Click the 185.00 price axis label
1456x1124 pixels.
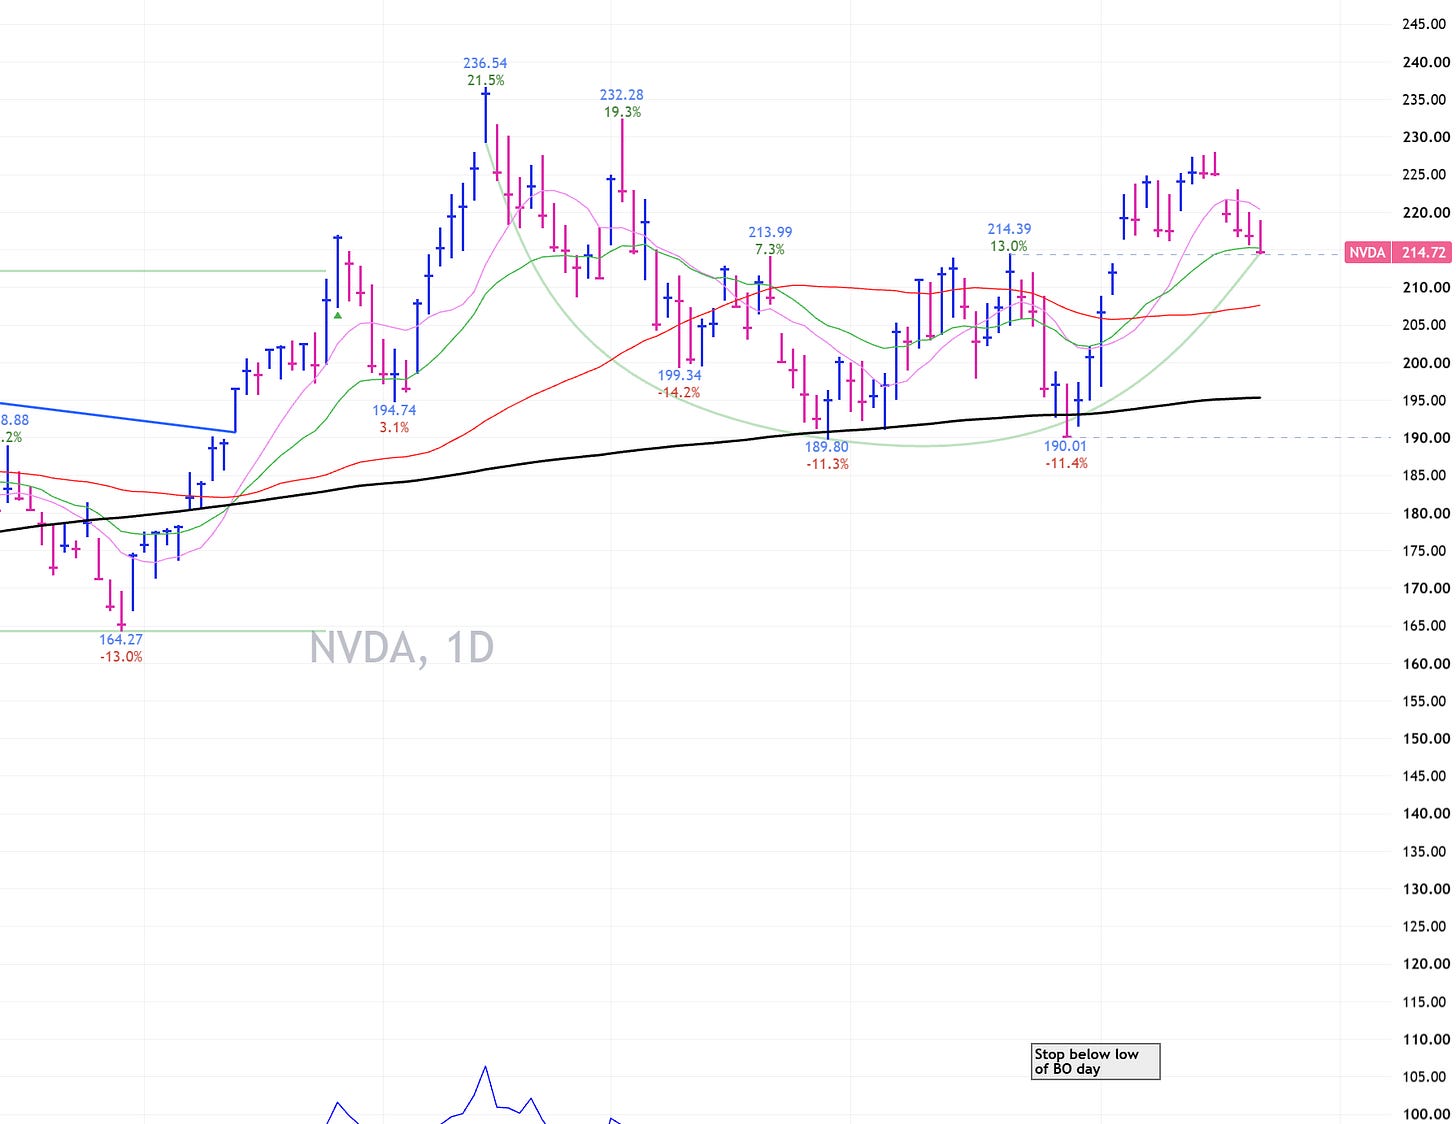(x=1425, y=475)
